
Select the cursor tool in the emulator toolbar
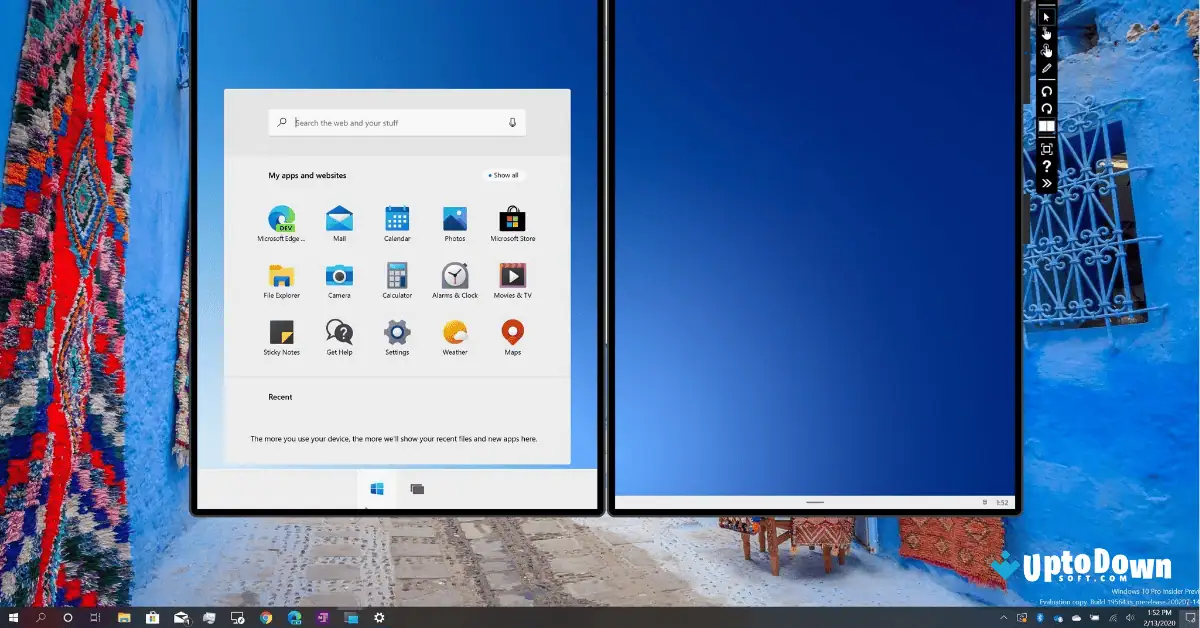[1046, 16]
